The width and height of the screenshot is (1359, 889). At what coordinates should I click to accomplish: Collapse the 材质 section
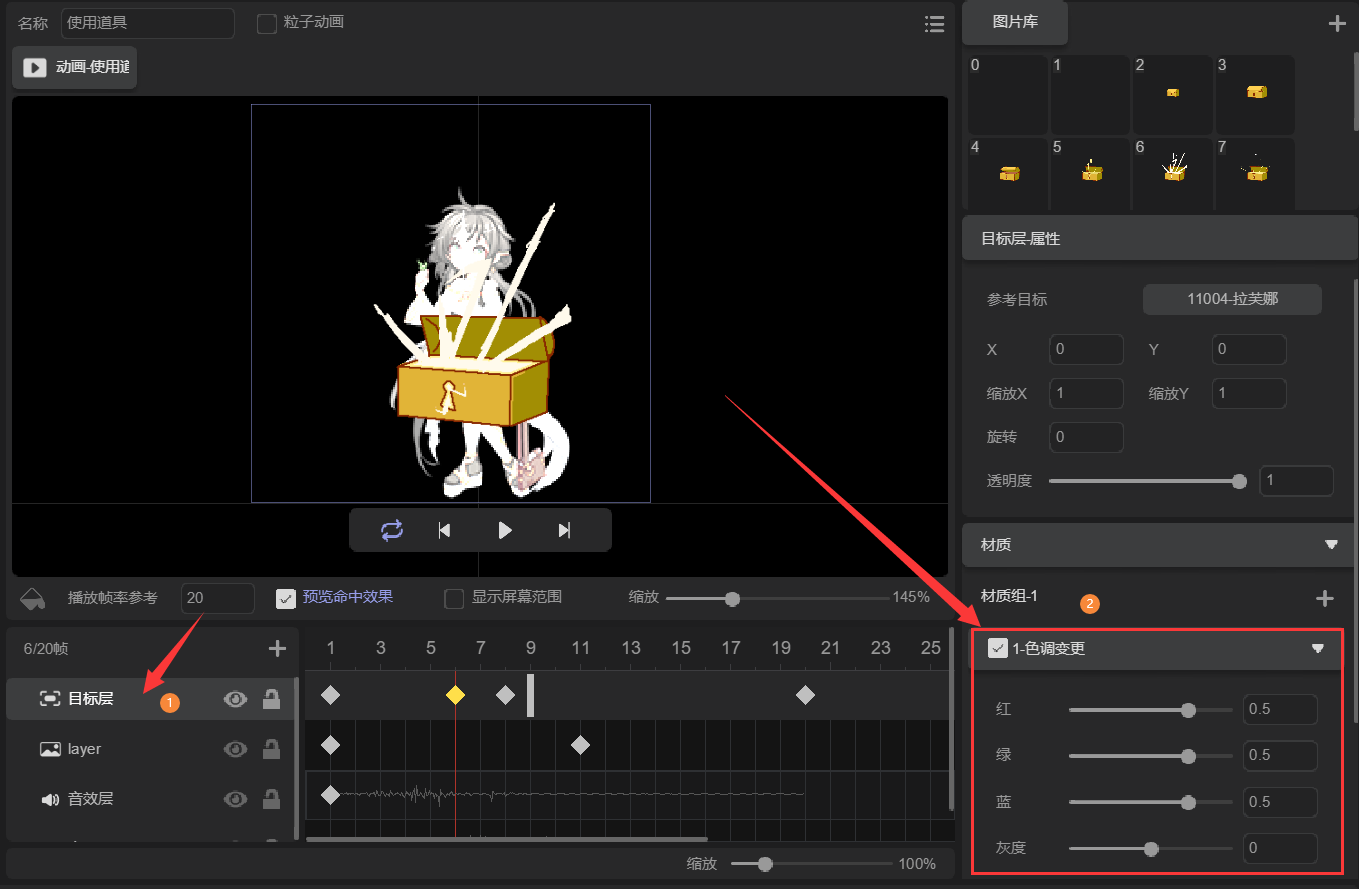[x=1331, y=545]
